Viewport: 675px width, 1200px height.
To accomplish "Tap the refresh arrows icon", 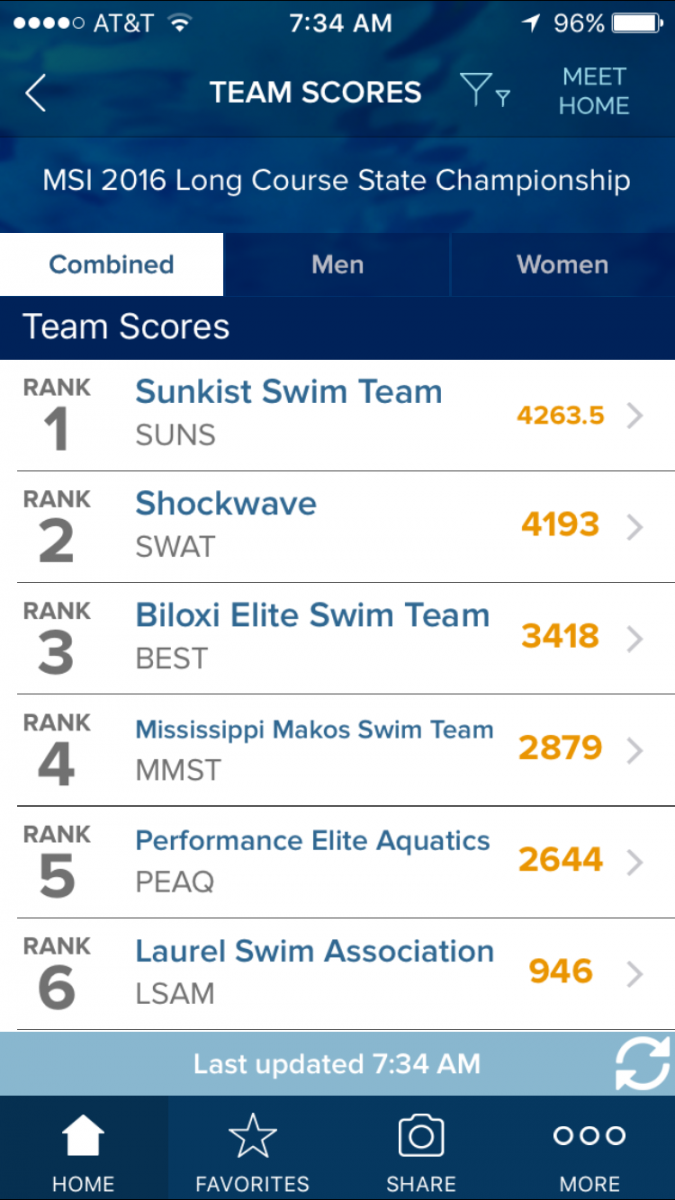I will tap(641, 1064).
